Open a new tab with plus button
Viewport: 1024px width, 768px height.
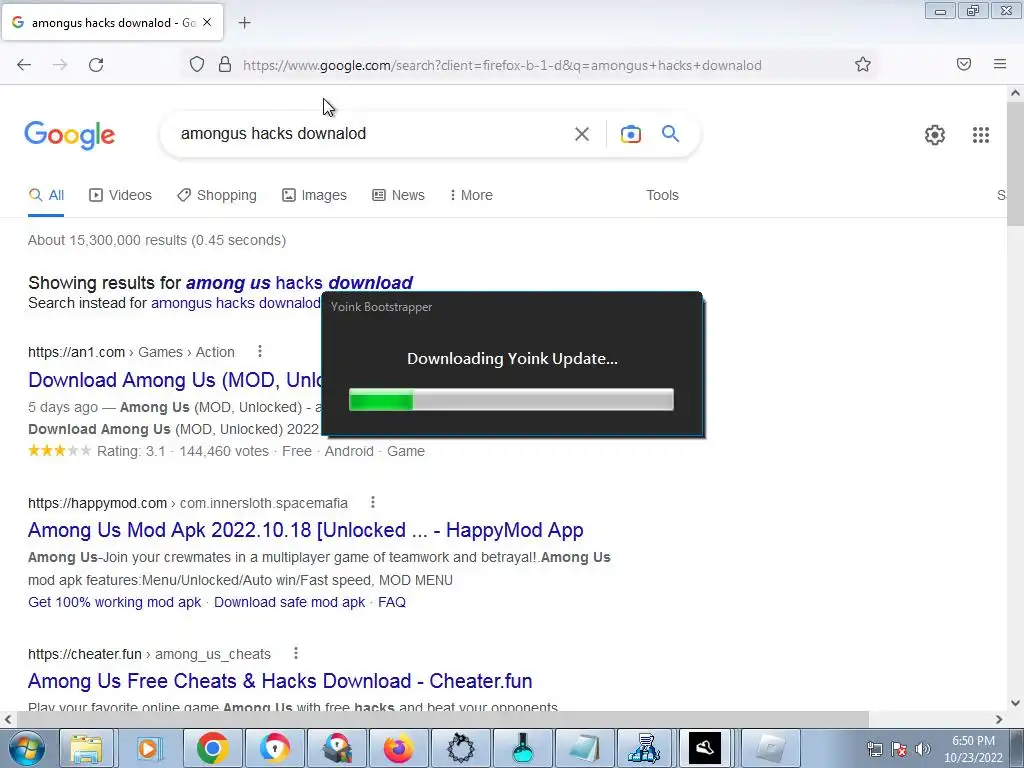[244, 23]
